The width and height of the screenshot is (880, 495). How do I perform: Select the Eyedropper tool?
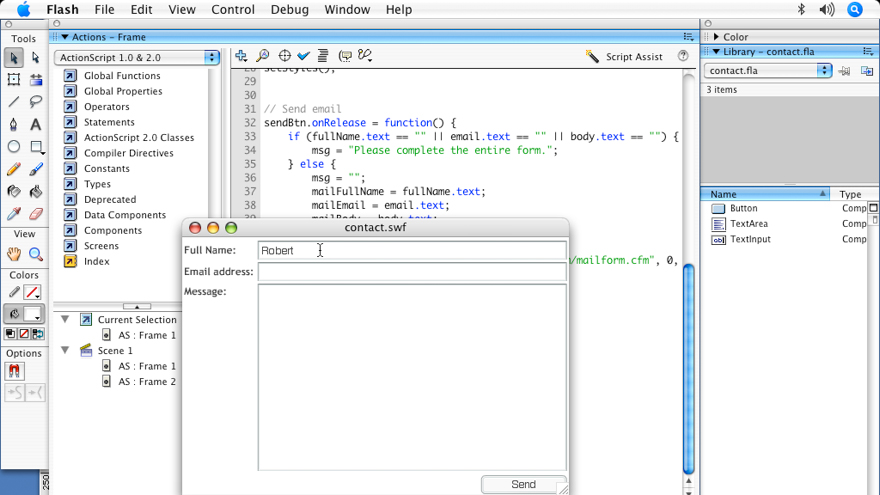[x=14, y=213]
